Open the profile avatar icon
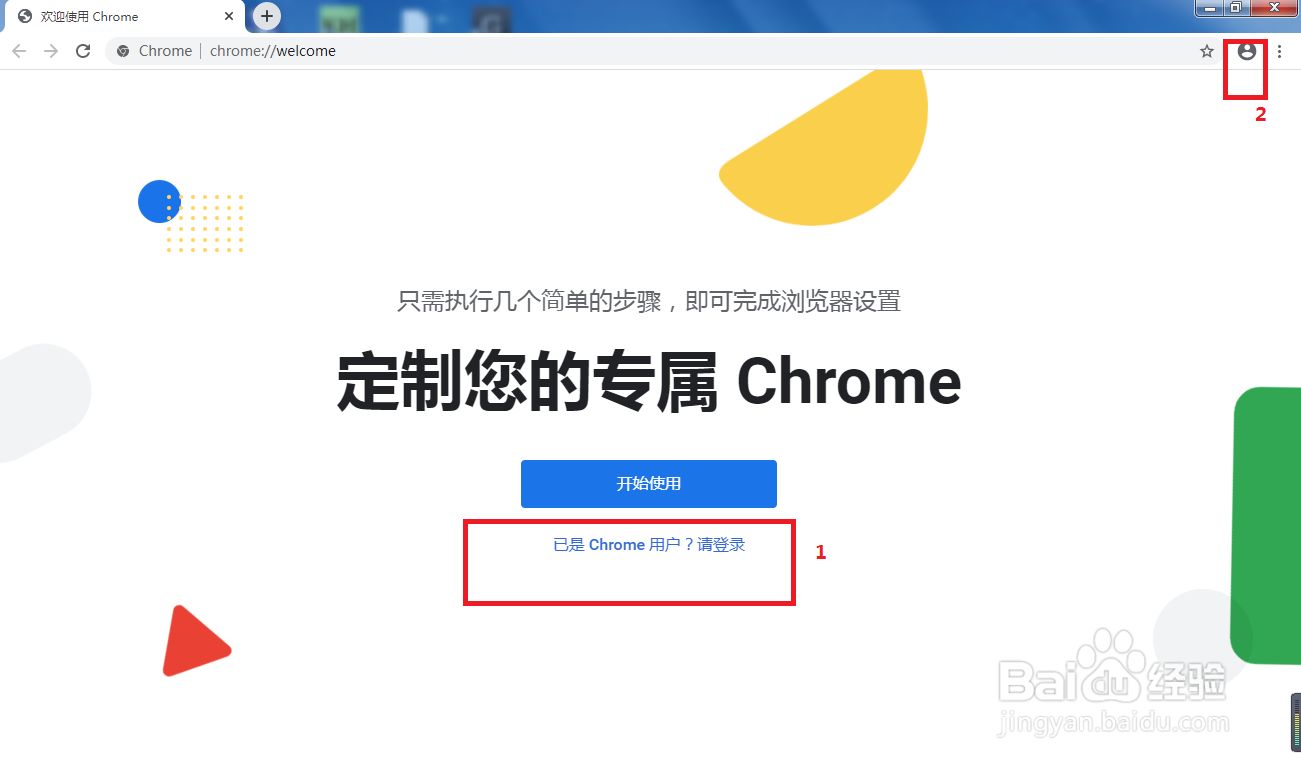1301x767 pixels. (1246, 51)
